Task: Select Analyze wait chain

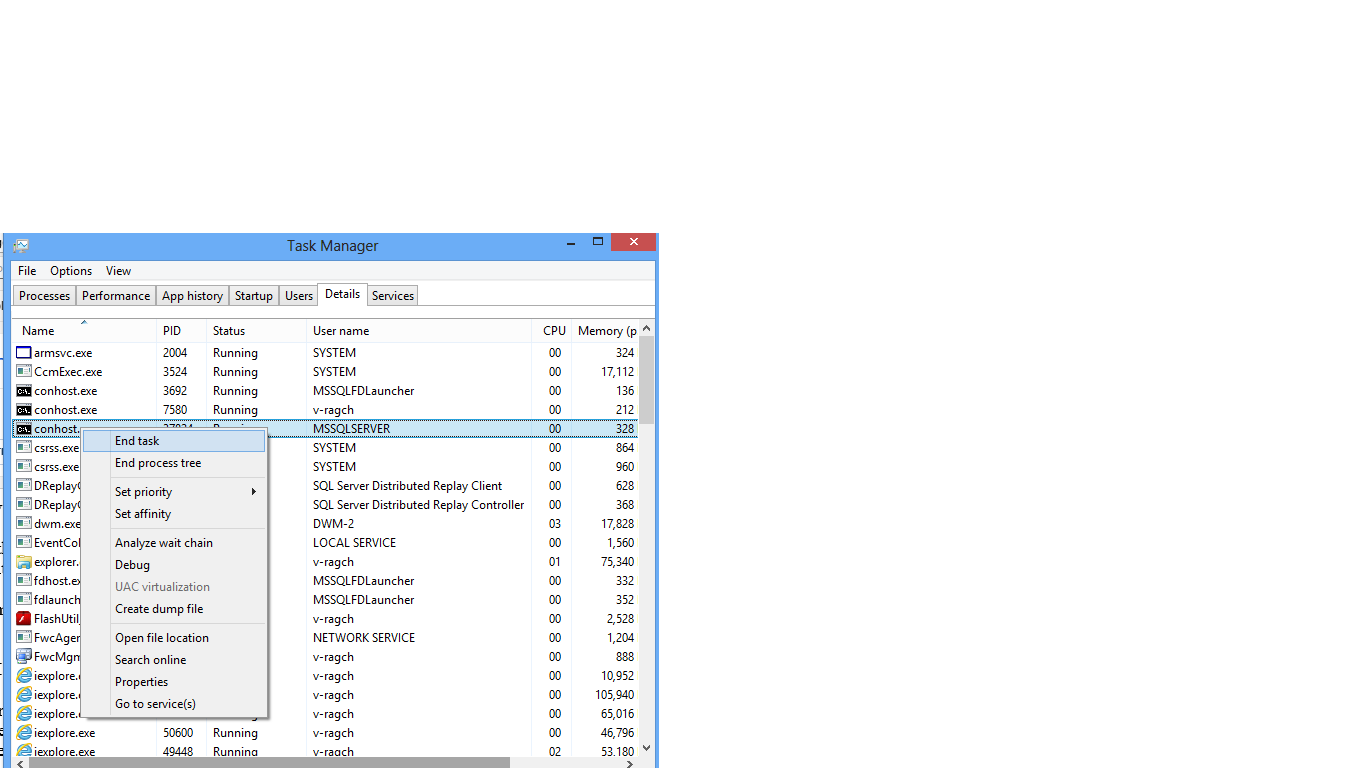Action: pos(174,543)
